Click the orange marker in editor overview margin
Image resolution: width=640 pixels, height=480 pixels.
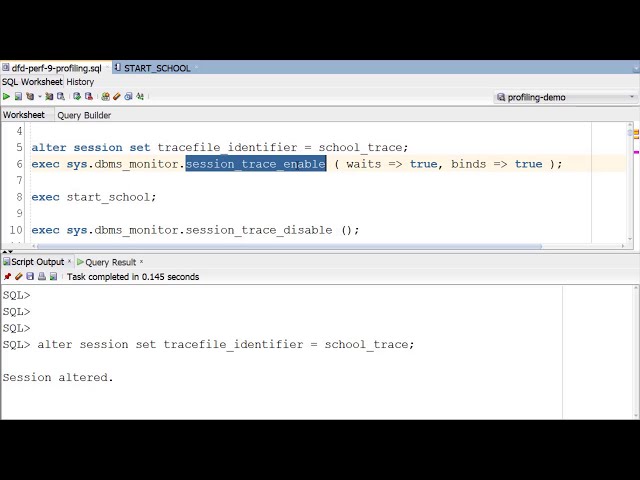[636, 134]
